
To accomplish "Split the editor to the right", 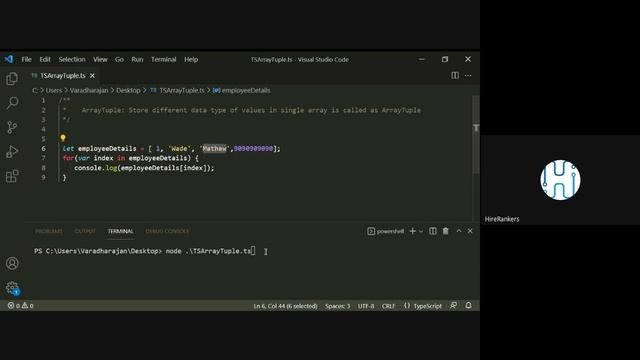I will click(x=455, y=76).
